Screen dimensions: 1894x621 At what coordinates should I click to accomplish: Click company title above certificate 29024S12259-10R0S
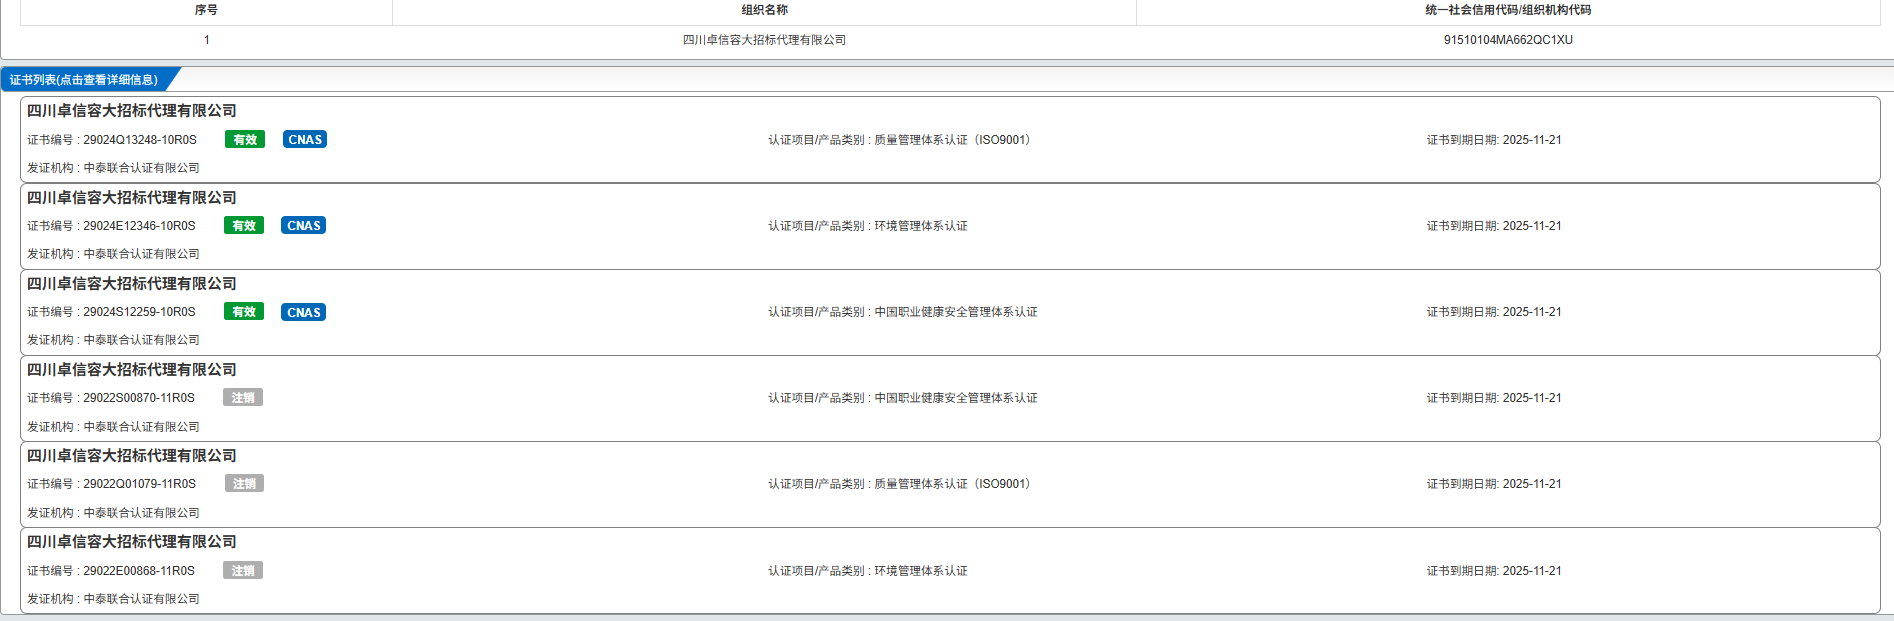point(132,284)
